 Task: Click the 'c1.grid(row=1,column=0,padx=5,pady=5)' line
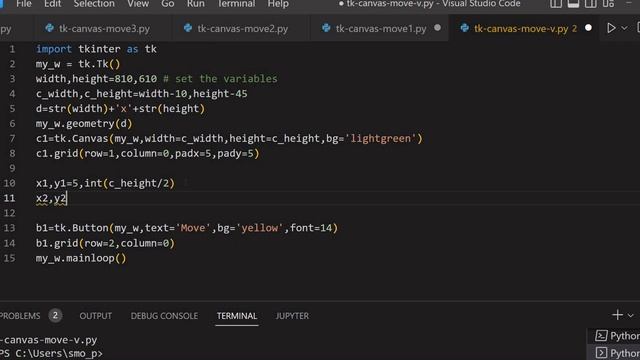click(147, 153)
